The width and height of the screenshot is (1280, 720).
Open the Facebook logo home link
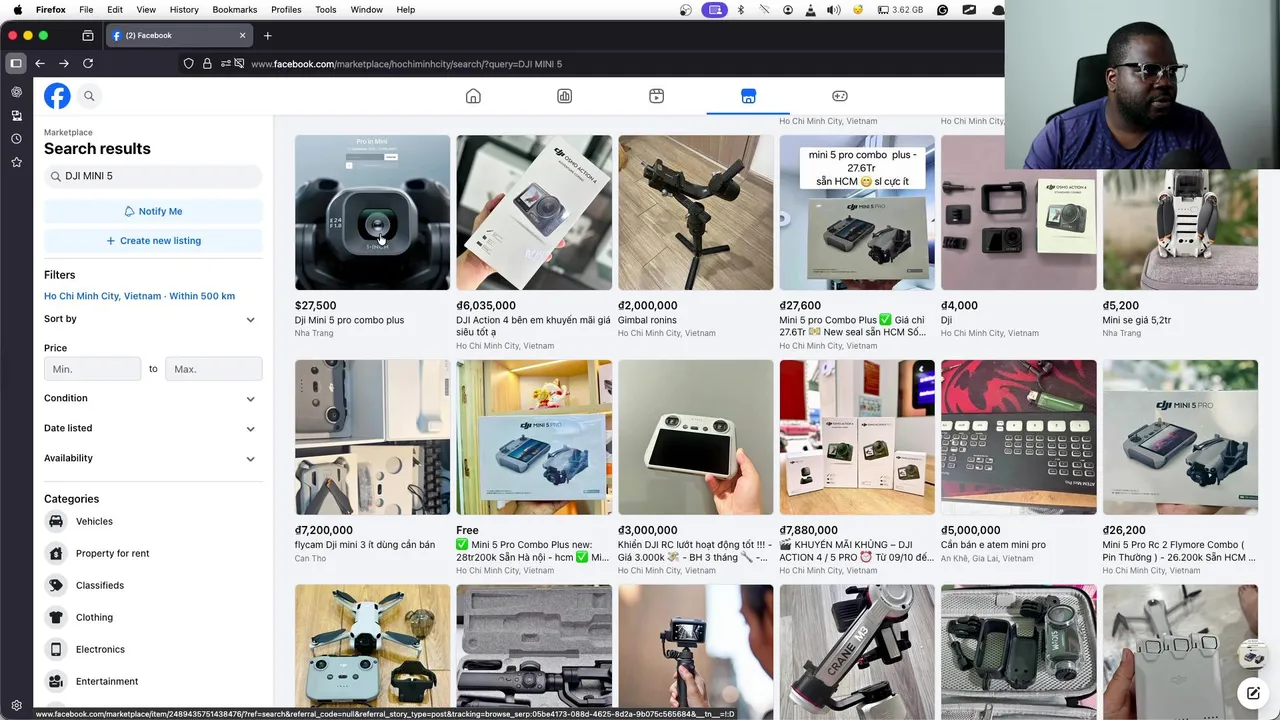click(57, 96)
